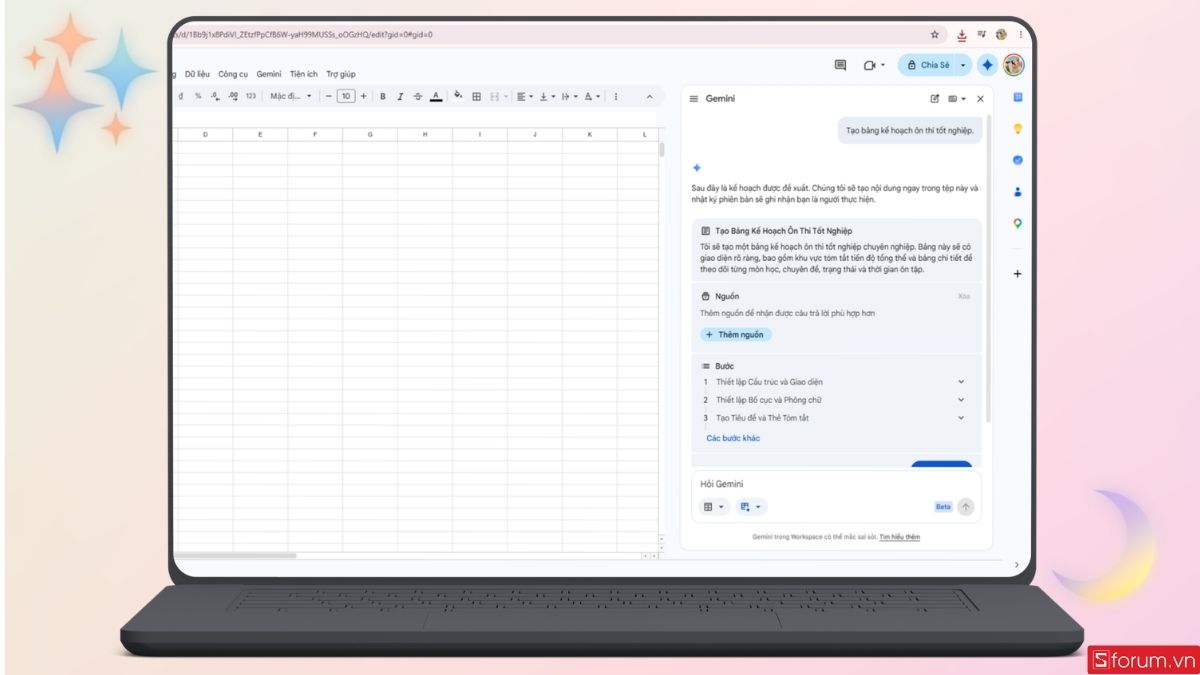The image size is (1200, 675).
Task: Expand step Thiết lập Cấu trúc và Giao diện
Action: click(961, 382)
